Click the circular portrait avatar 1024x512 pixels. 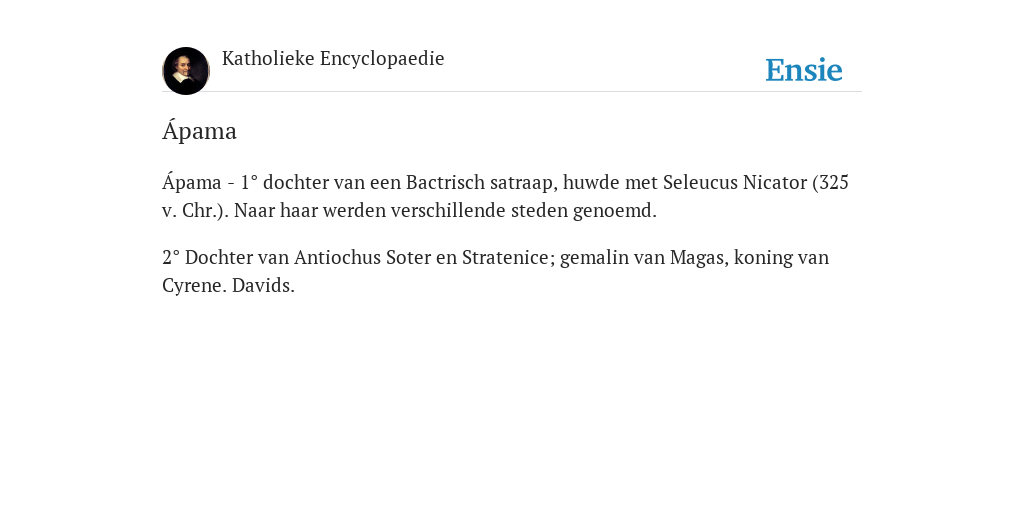coord(186,71)
